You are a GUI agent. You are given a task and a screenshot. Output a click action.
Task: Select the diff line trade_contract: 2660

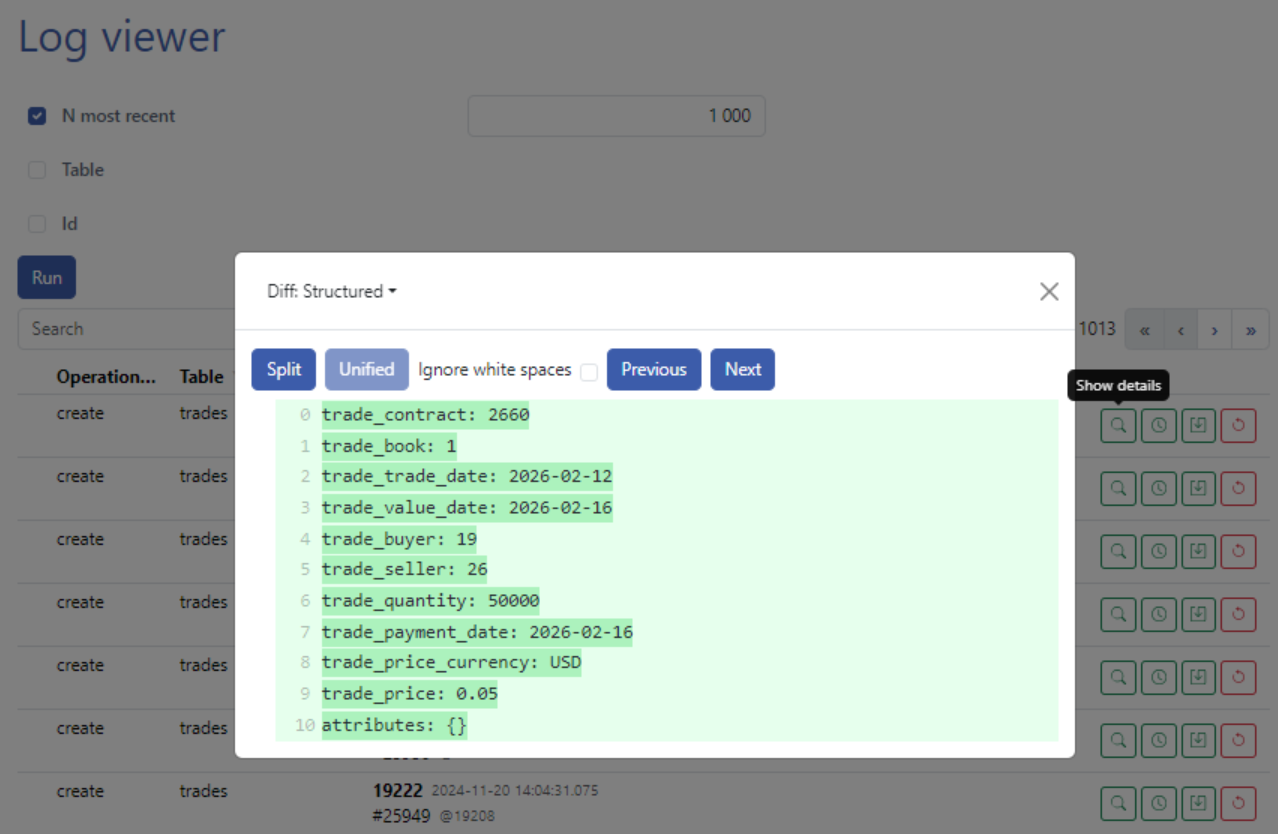(x=425, y=415)
